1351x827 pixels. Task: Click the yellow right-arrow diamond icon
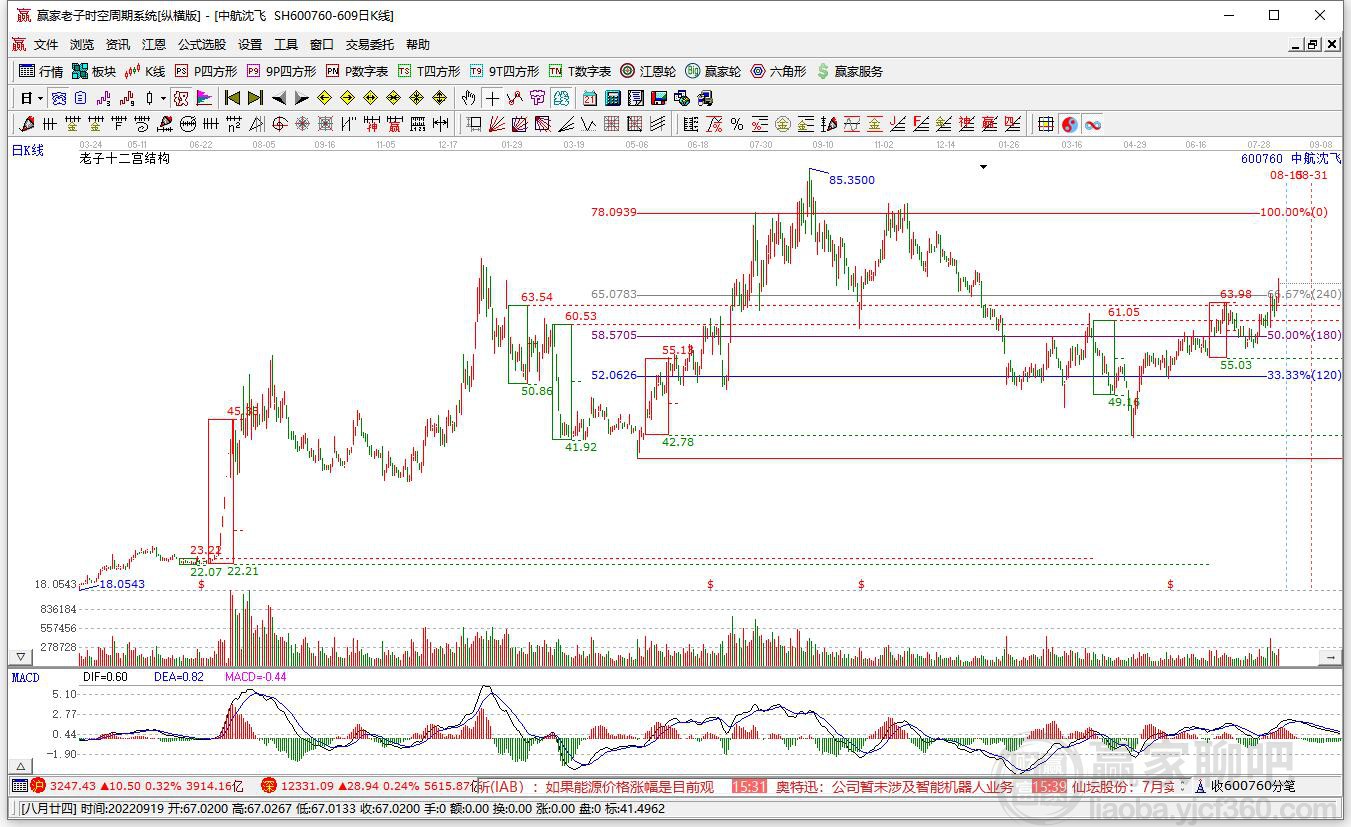coord(347,98)
